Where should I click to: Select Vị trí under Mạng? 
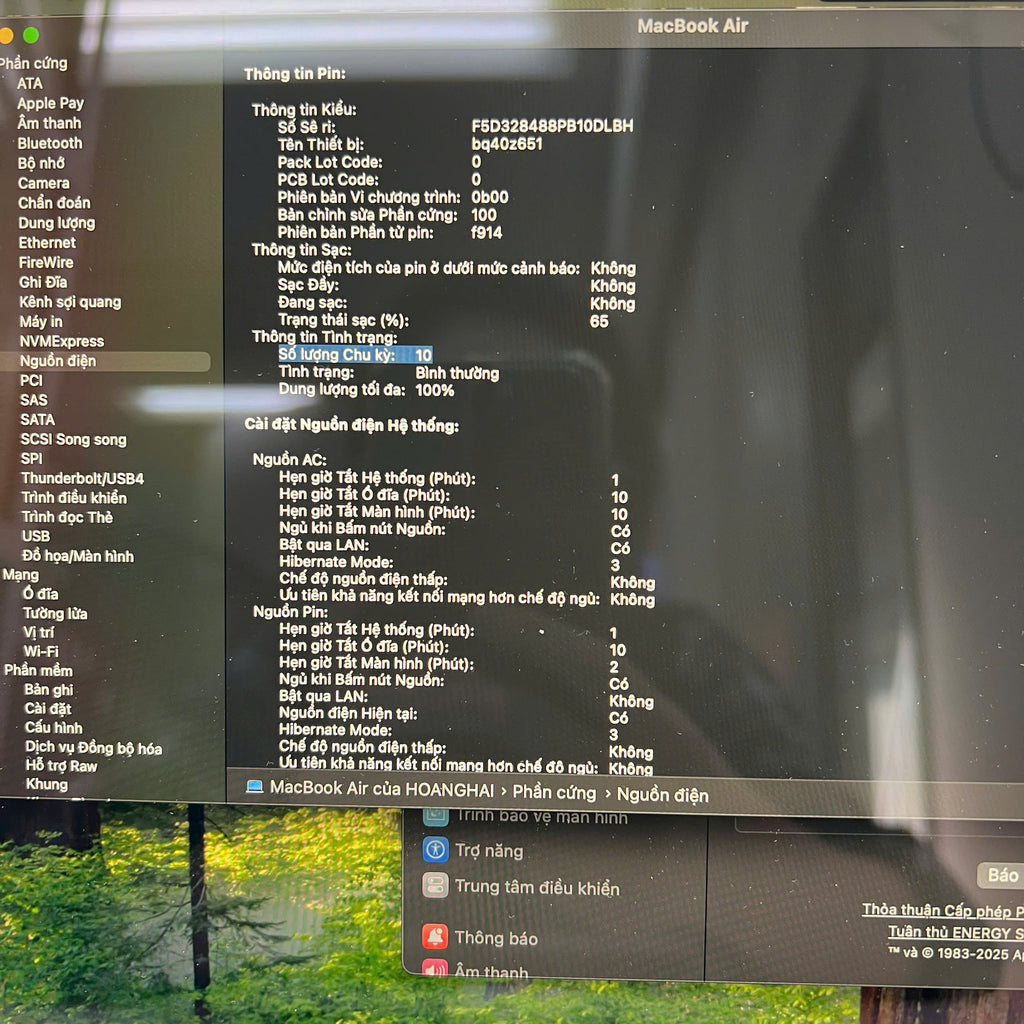click(x=39, y=632)
